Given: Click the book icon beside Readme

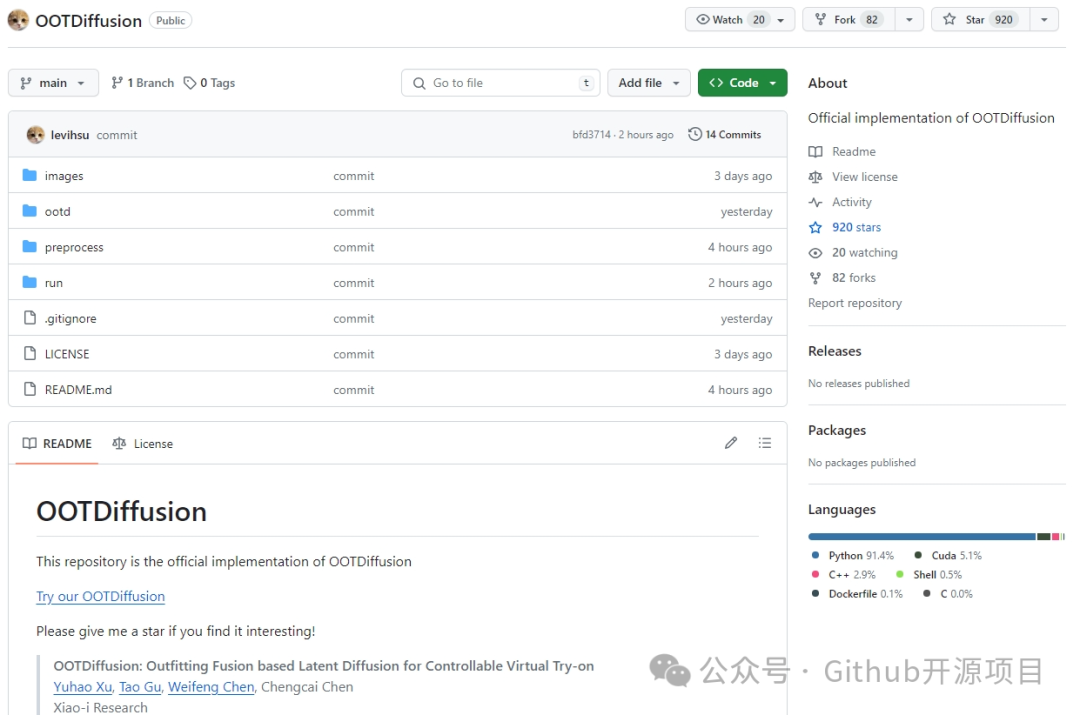Looking at the screenshot, I should click(x=816, y=152).
